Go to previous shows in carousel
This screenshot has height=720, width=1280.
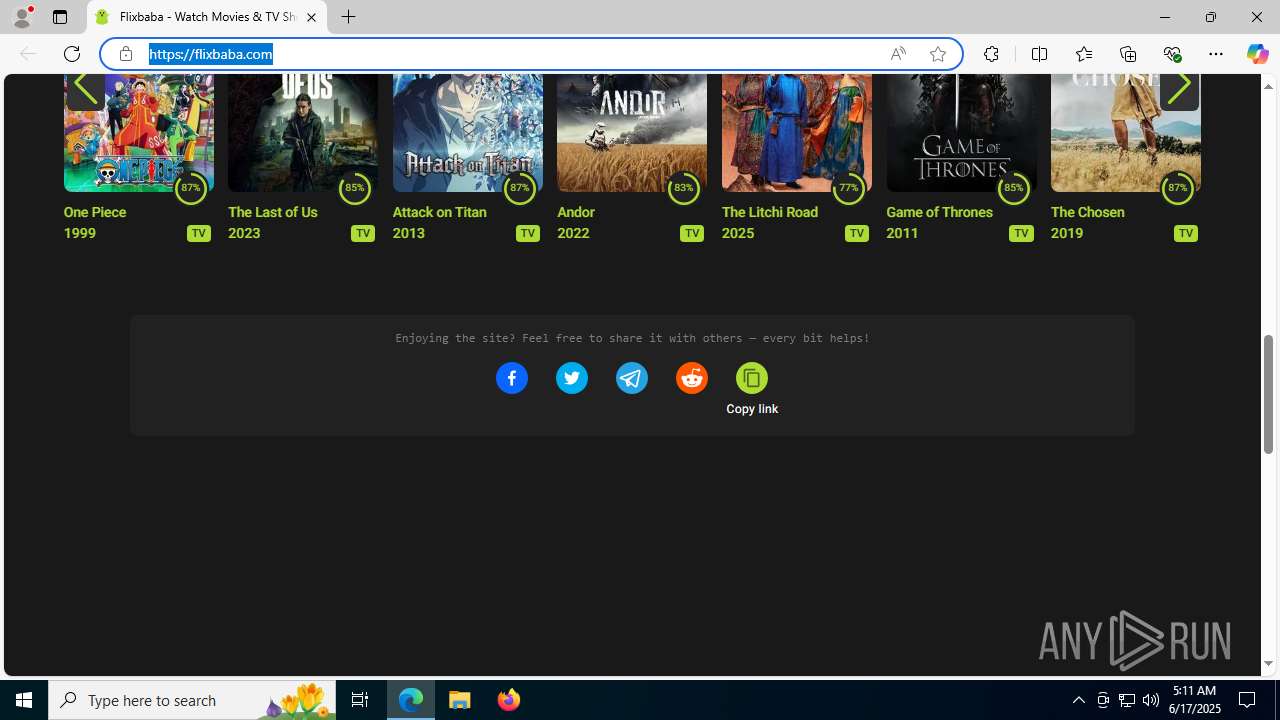[x=85, y=90]
